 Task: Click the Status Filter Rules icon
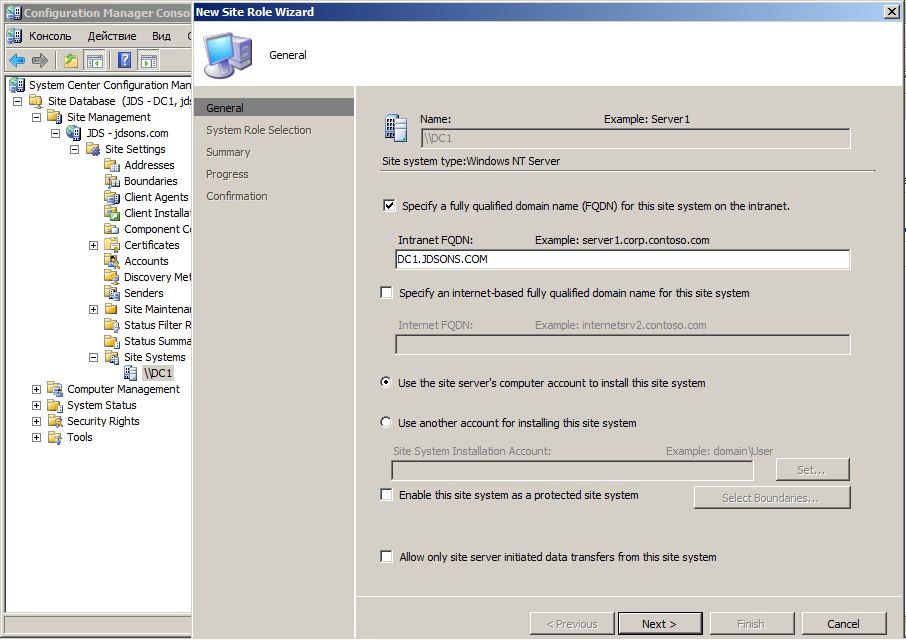pos(112,325)
